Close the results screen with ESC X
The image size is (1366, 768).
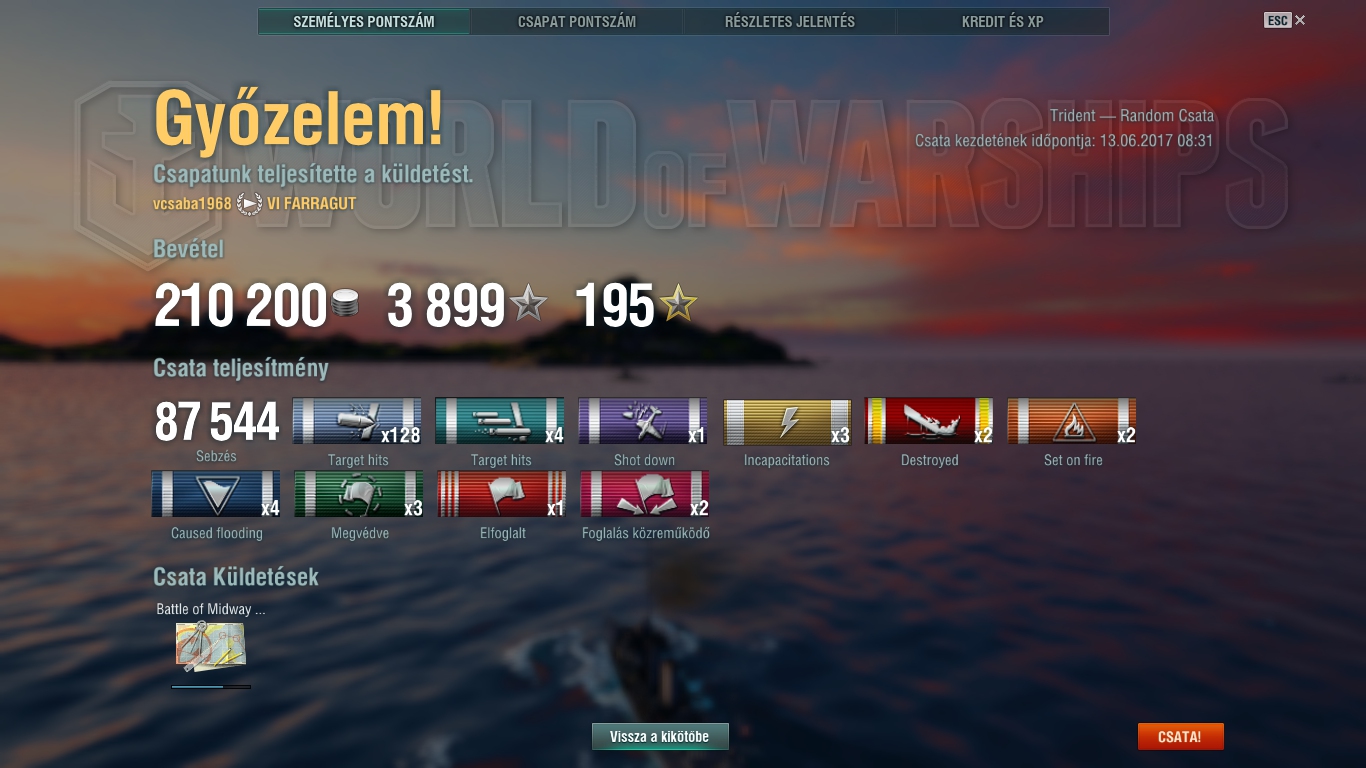pyautogui.click(x=1285, y=20)
